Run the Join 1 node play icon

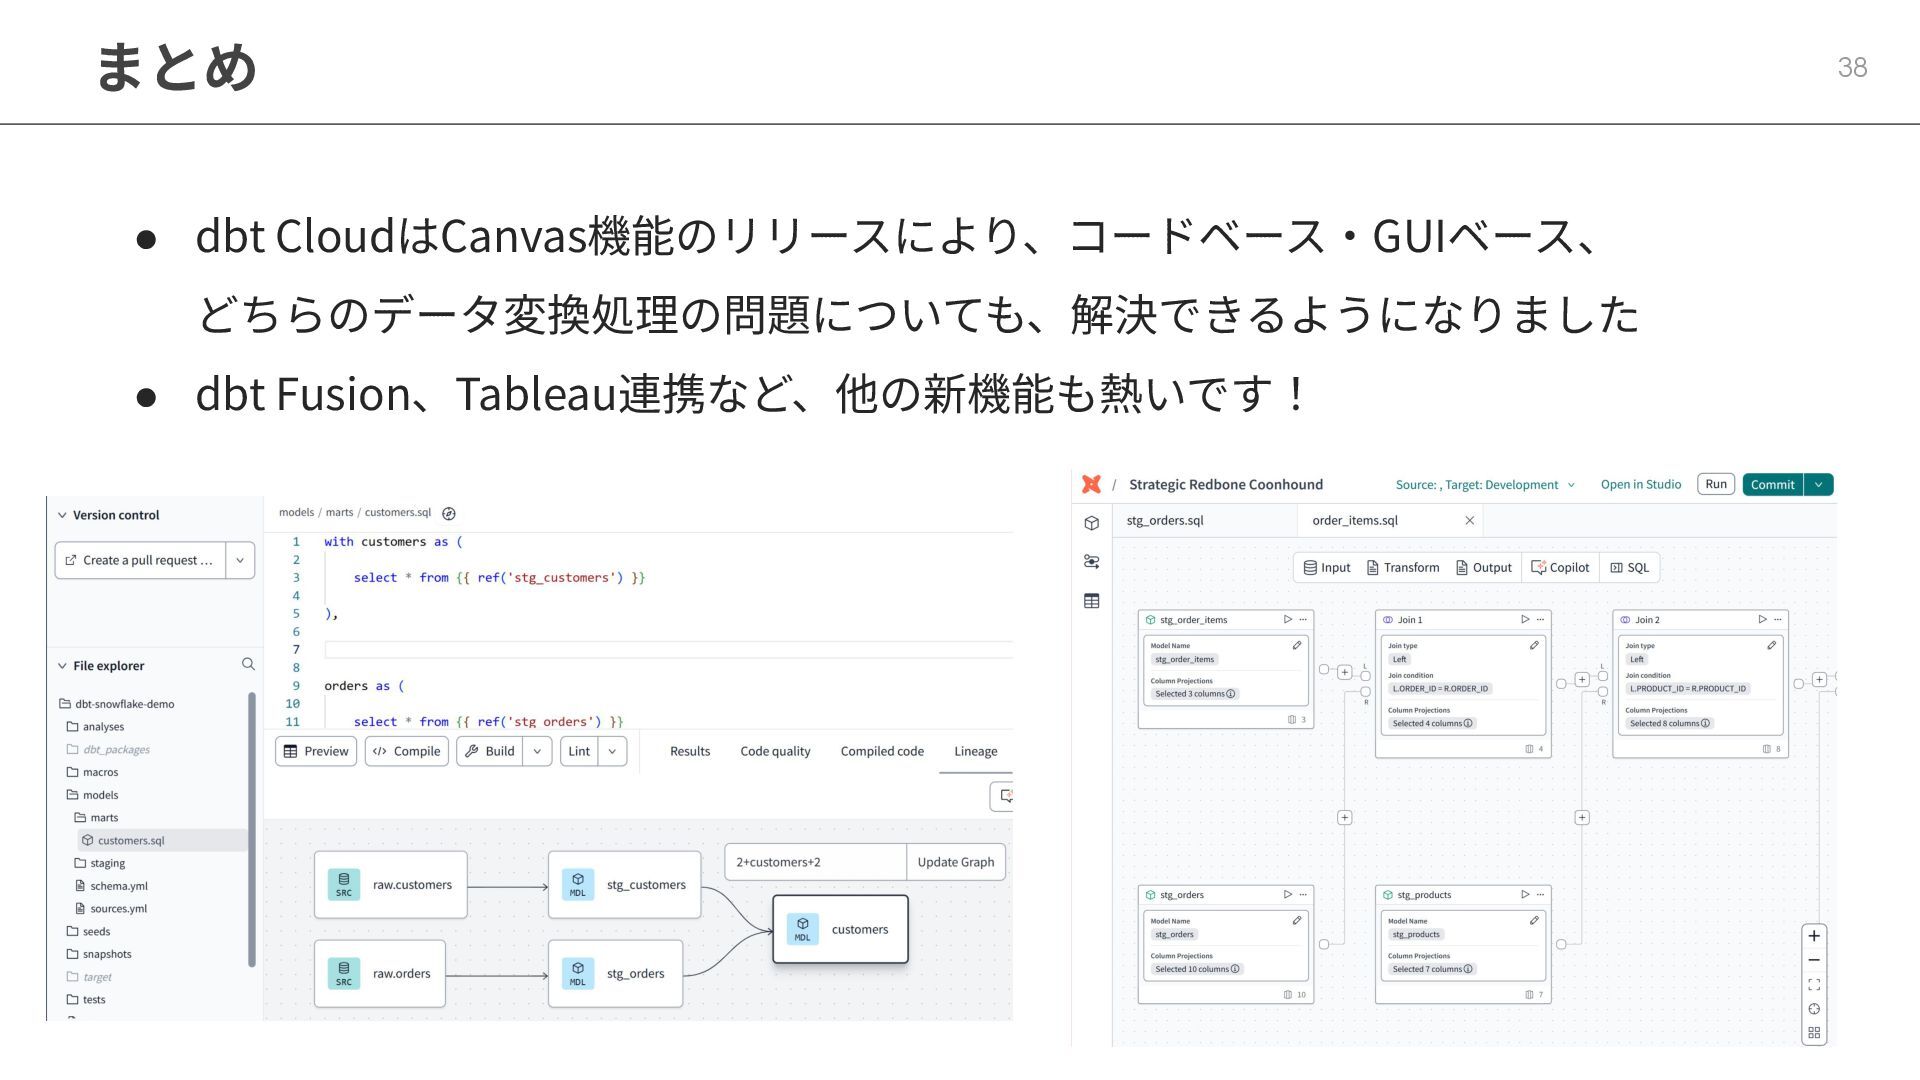pyautogui.click(x=1525, y=619)
